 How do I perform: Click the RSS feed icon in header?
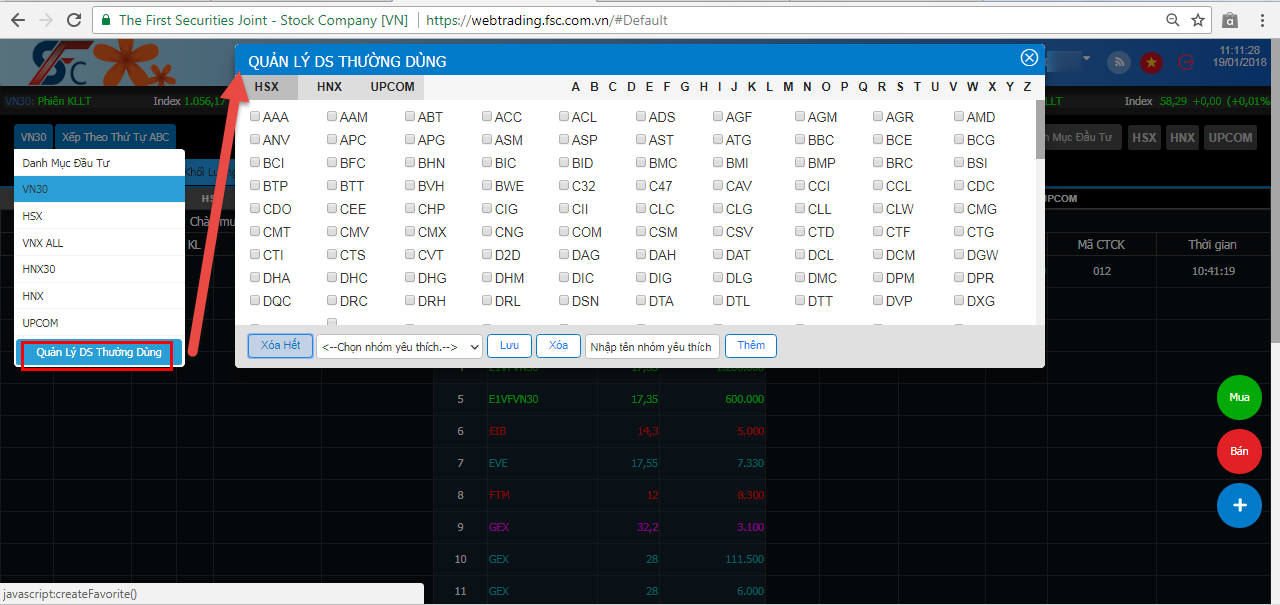coord(1119,62)
